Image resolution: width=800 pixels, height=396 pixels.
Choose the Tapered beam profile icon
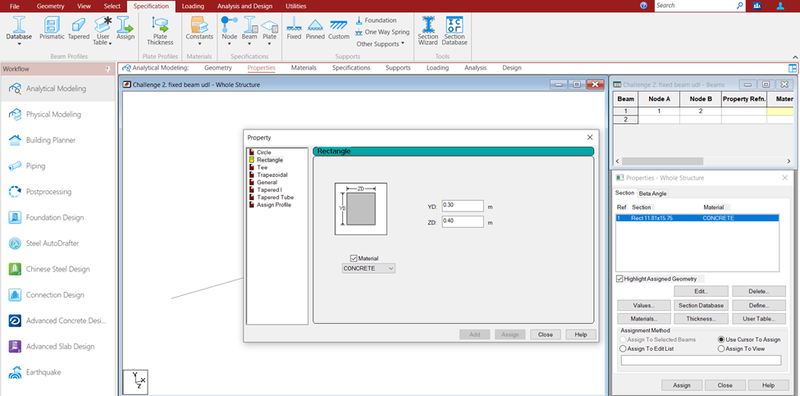coord(79,28)
